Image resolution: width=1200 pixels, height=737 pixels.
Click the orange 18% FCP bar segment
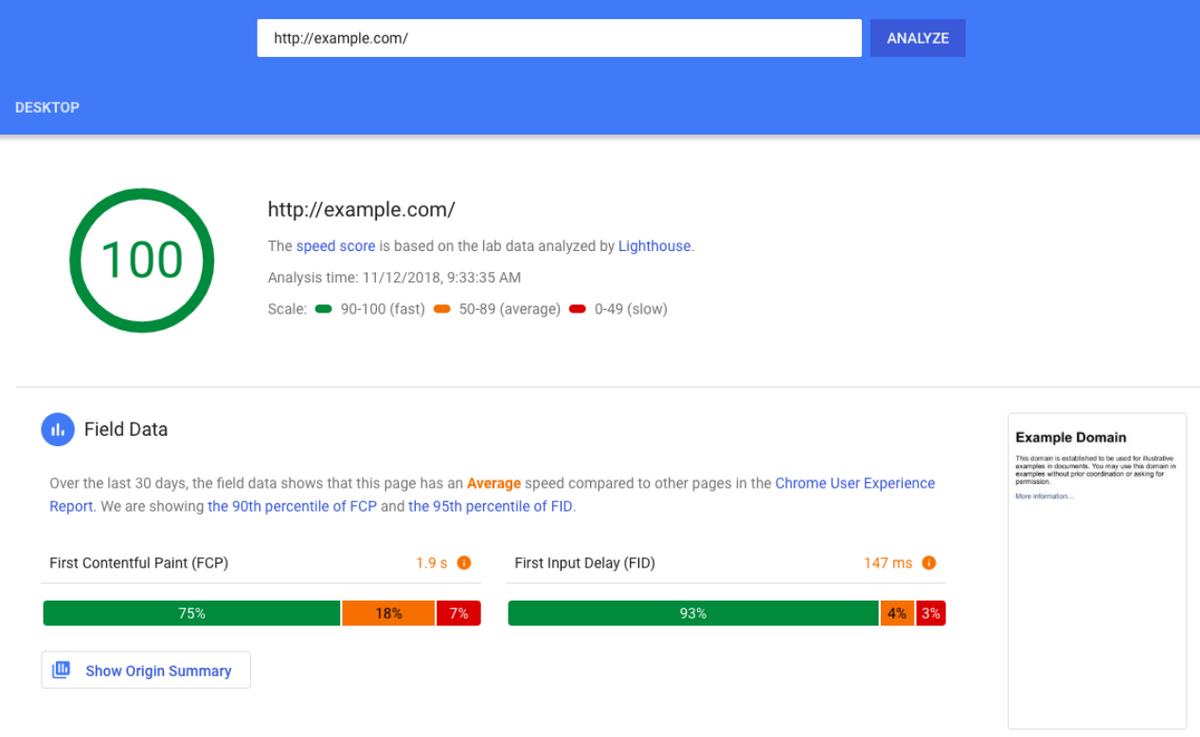389,613
